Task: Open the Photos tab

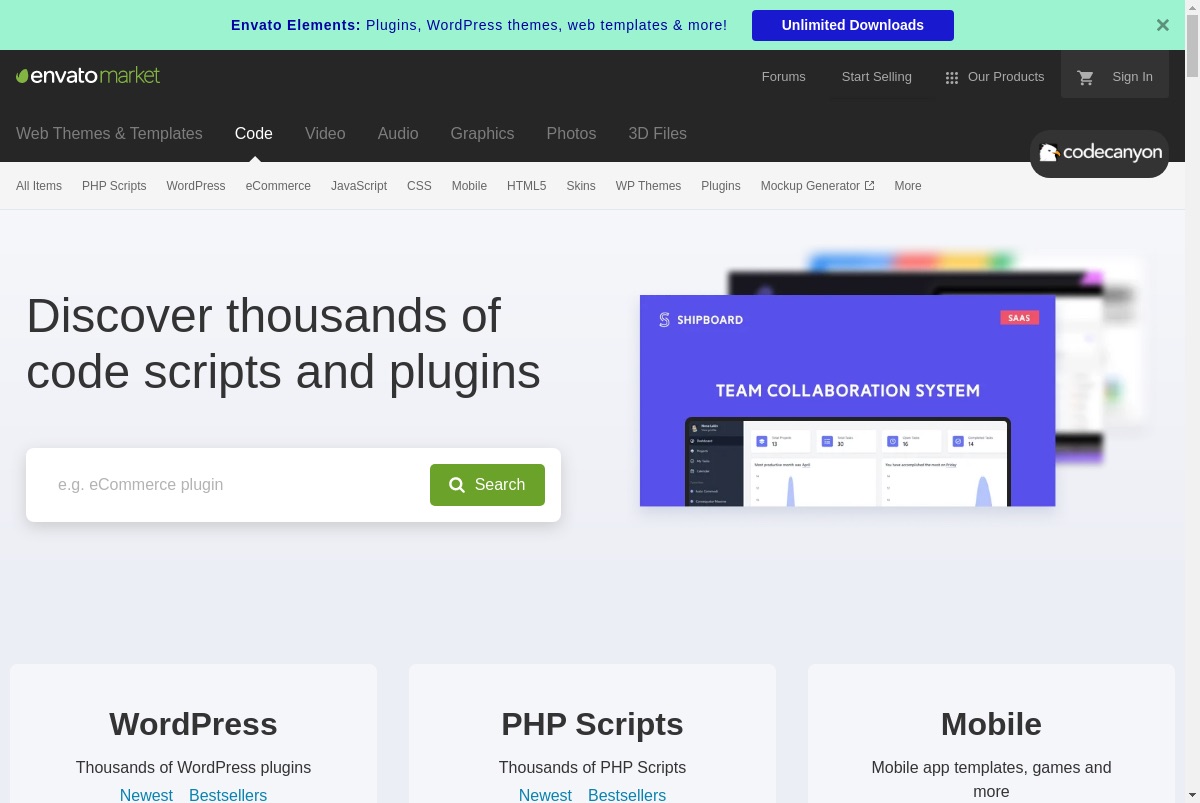Action: pyautogui.click(x=571, y=133)
